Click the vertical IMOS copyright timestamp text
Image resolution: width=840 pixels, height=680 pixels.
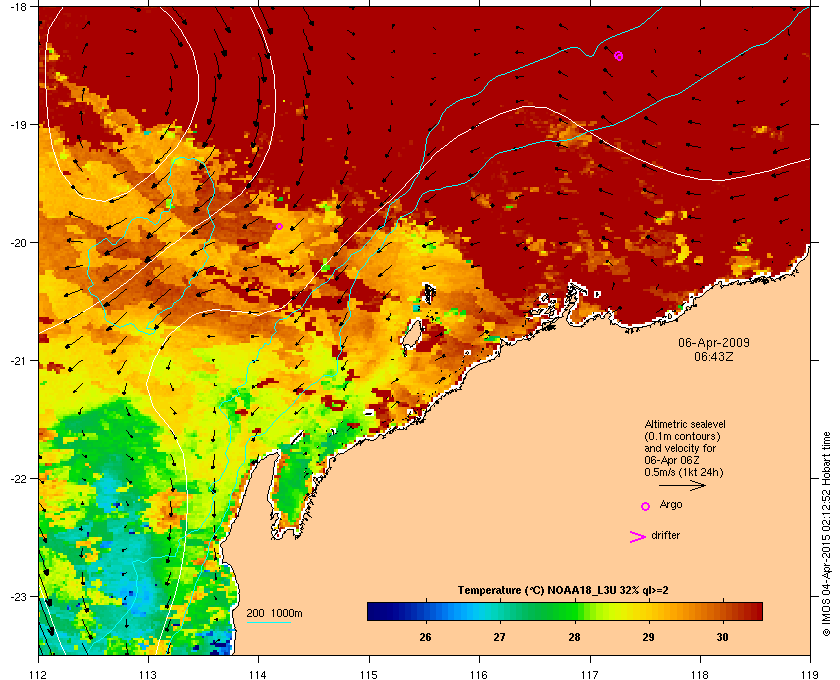[826, 534]
